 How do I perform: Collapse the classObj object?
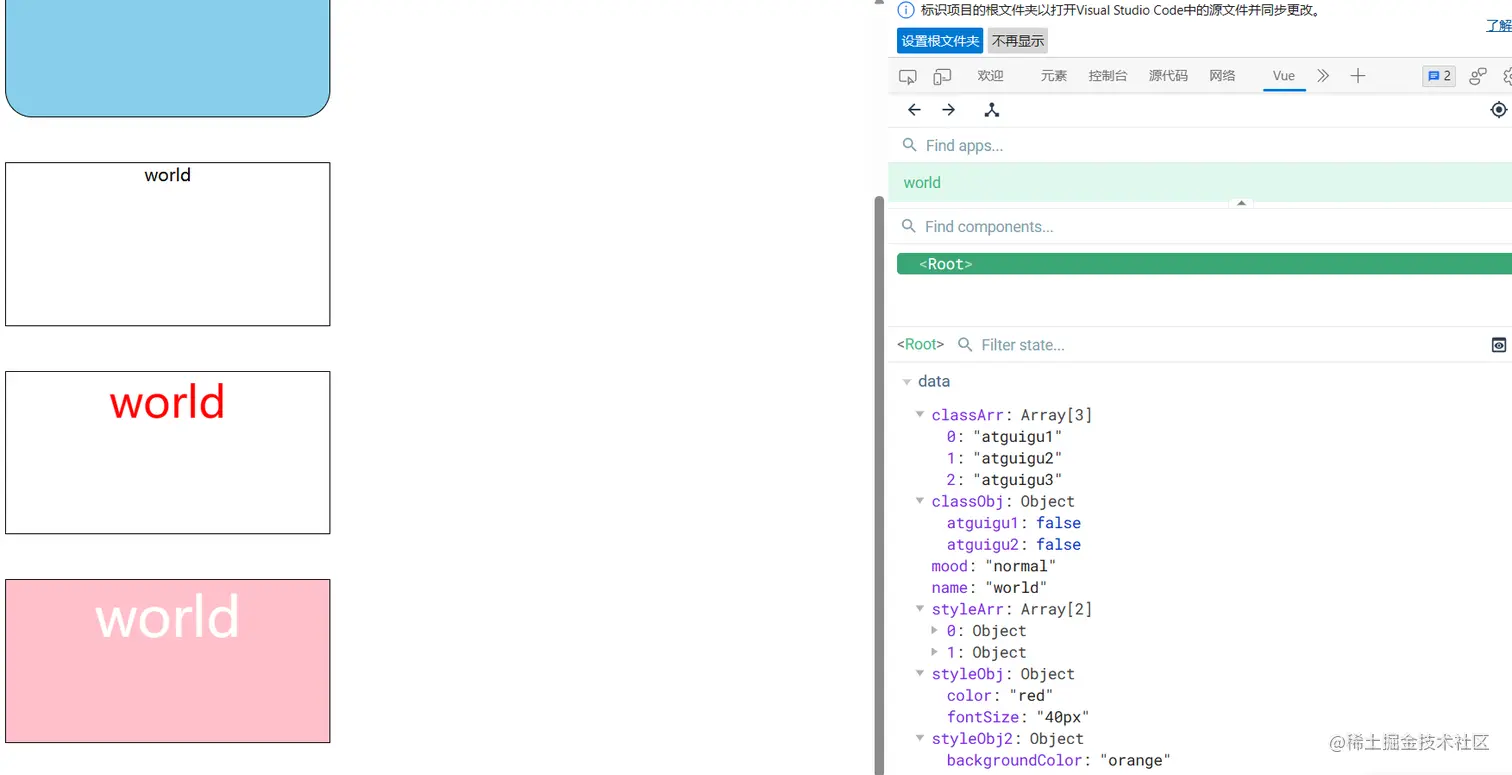[921, 502]
